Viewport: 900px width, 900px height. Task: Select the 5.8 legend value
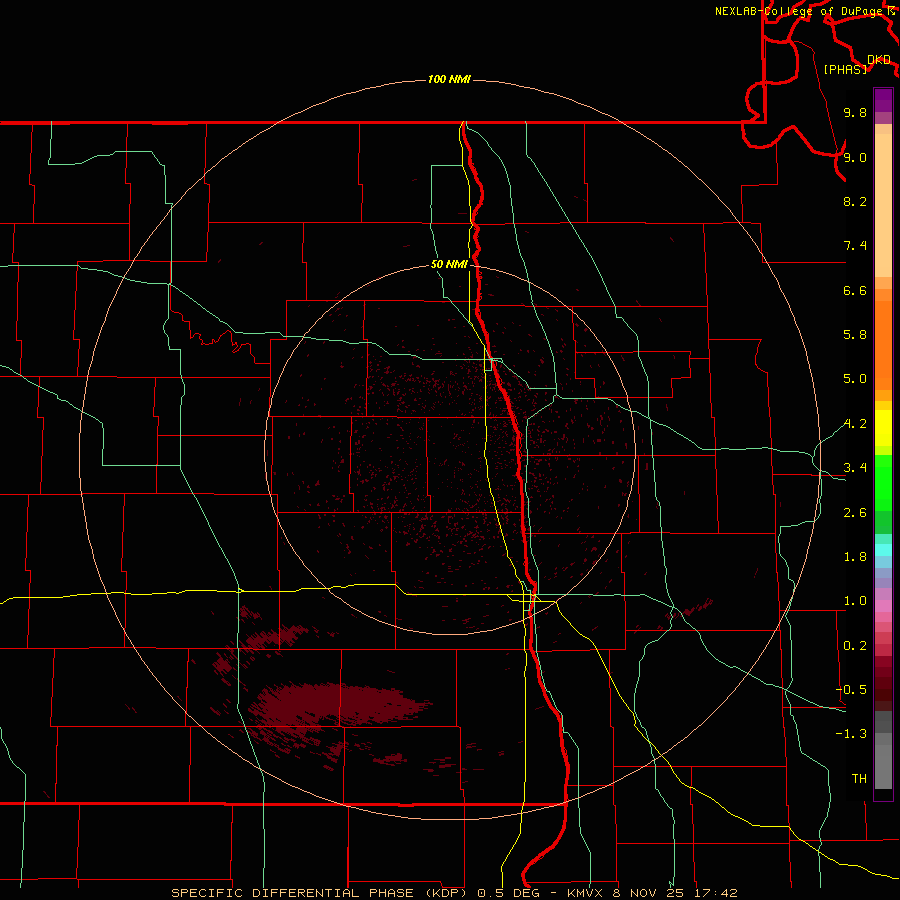coord(855,335)
